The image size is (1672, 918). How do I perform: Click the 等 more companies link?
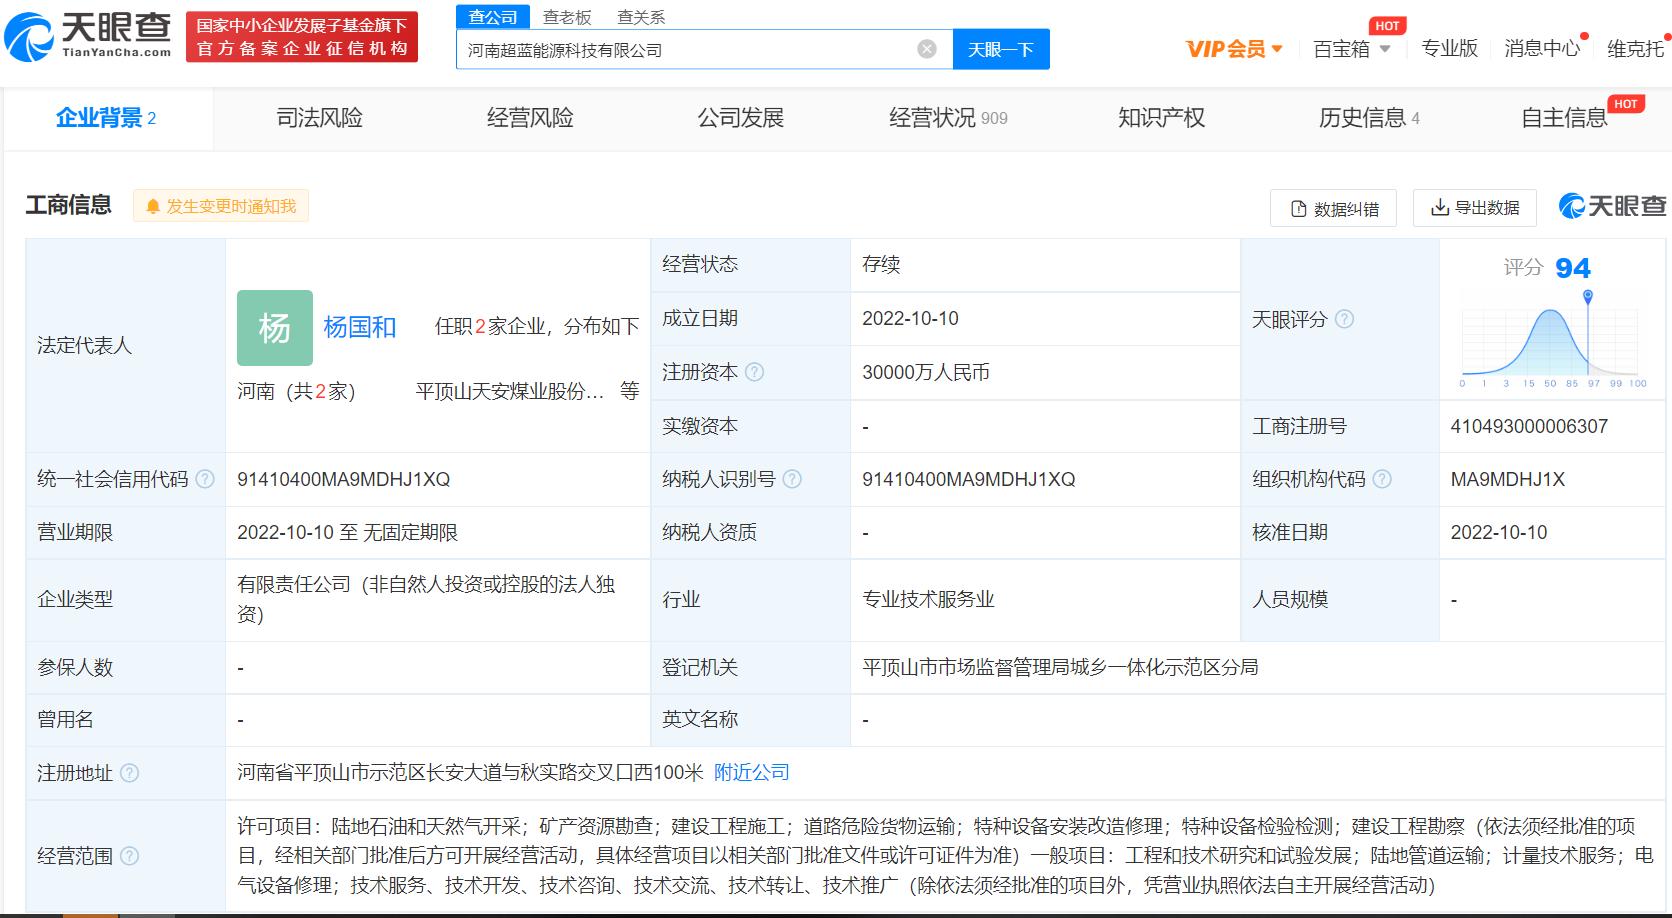(x=629, y=391)
